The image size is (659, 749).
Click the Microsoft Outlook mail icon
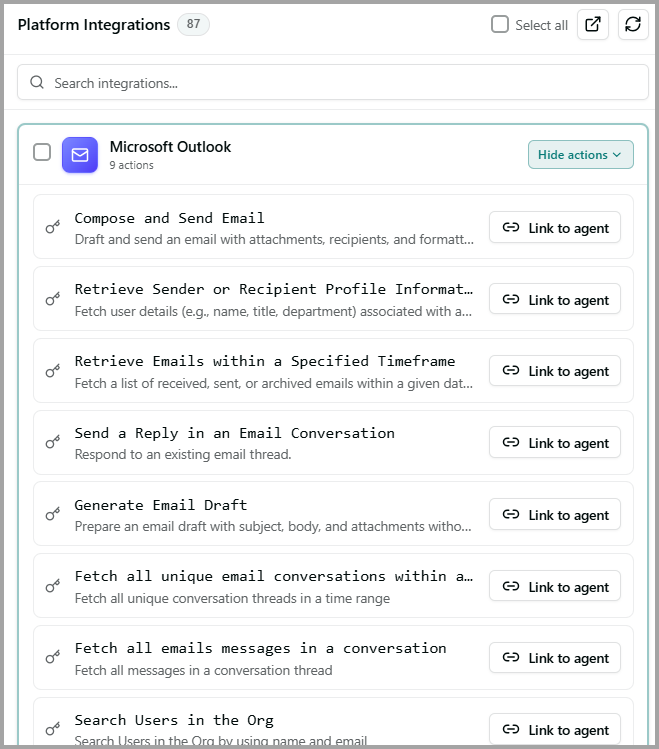pos(80,155)
